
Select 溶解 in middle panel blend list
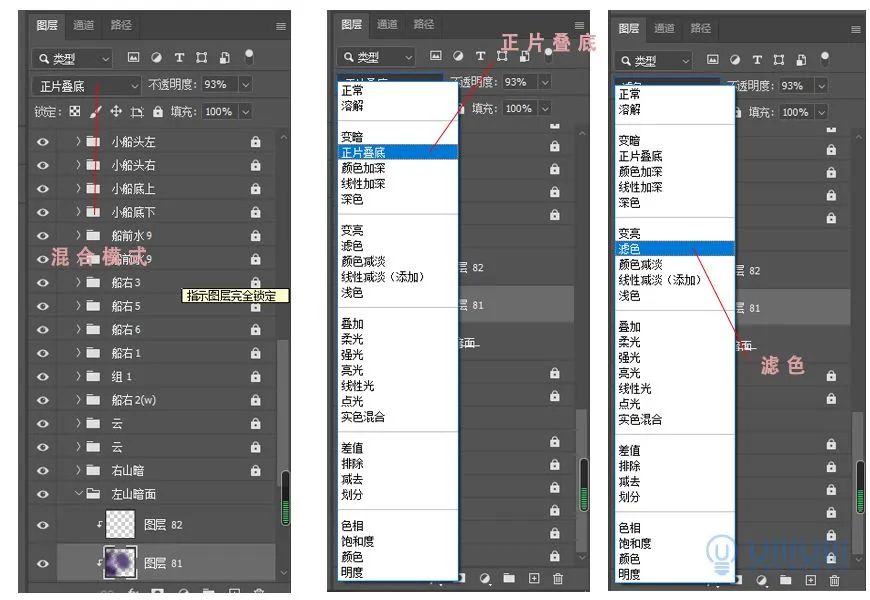[398, 105]
